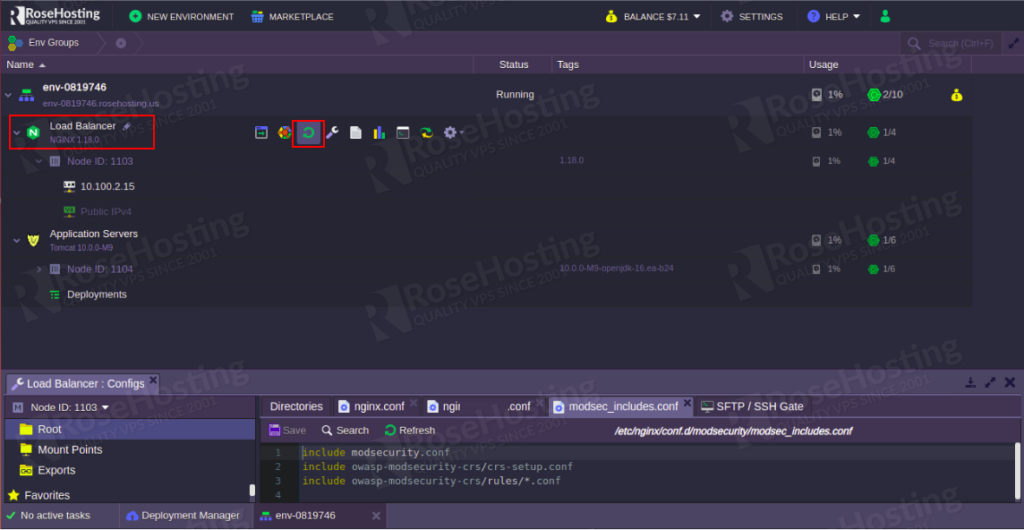Close the env-0819746 bottom tab
1024x530 pixels.
pyautogui.click(x=376, y=516)
